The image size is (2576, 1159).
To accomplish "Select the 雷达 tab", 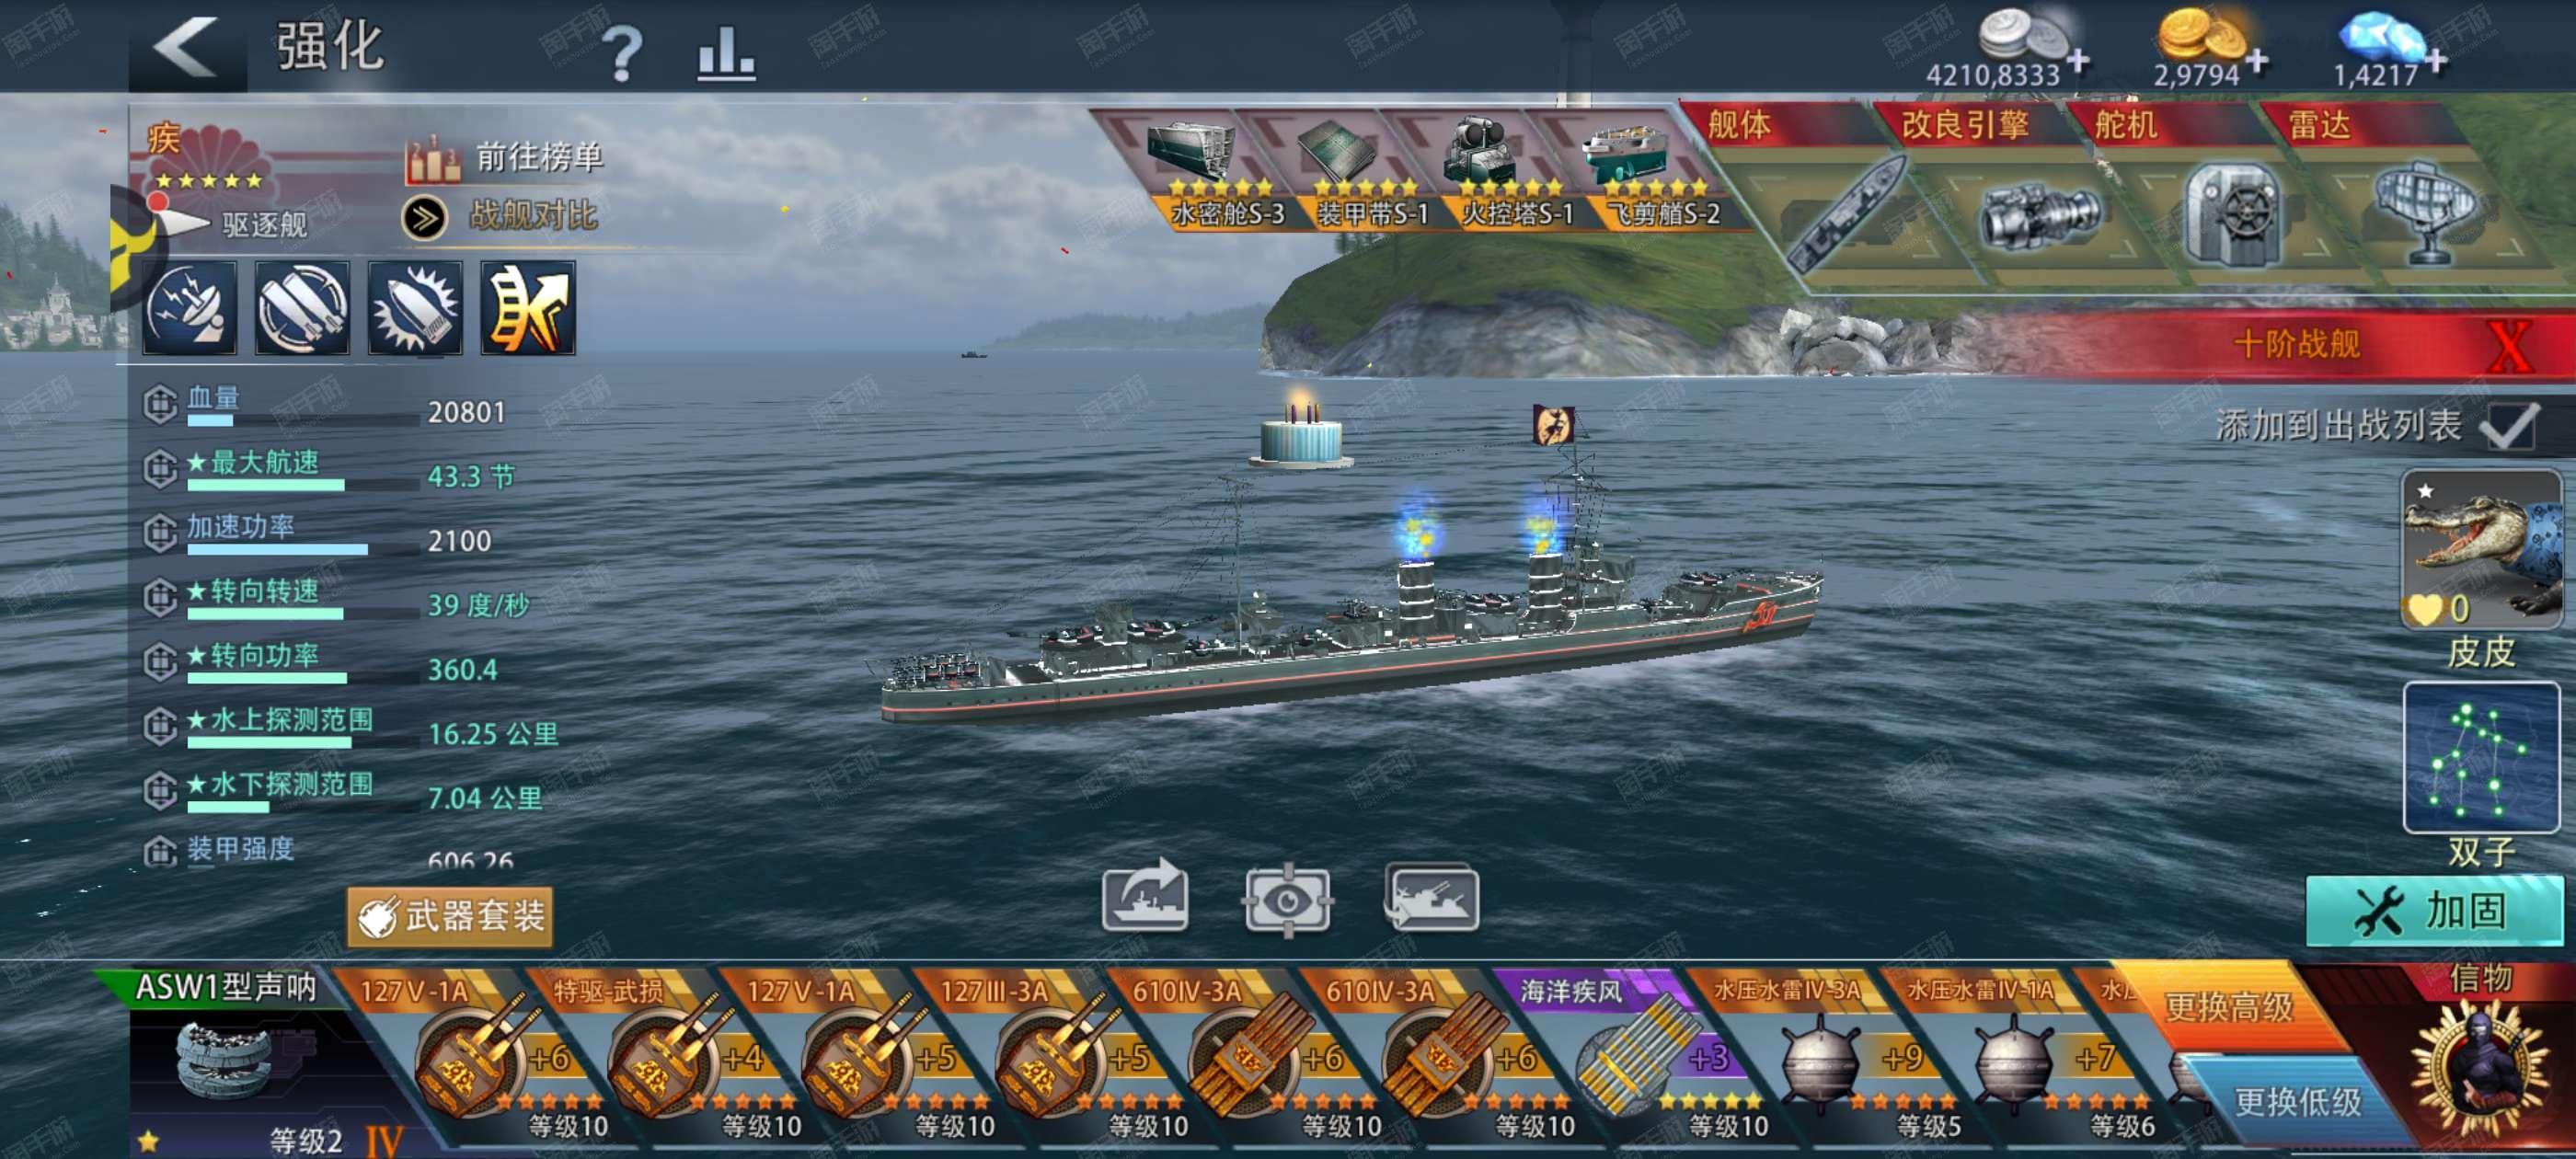I will pos(2319,125).
